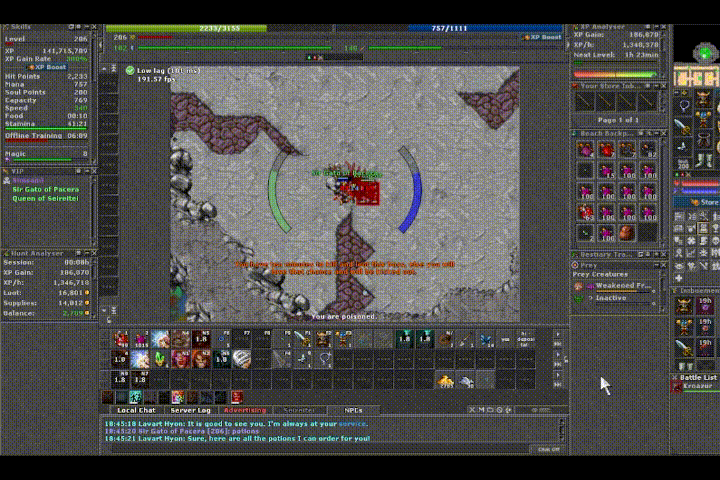Image resolution: width=720 pixels, height=480 pixels.
Task: Select the potion stack showing 82
Action: [647, 150]
